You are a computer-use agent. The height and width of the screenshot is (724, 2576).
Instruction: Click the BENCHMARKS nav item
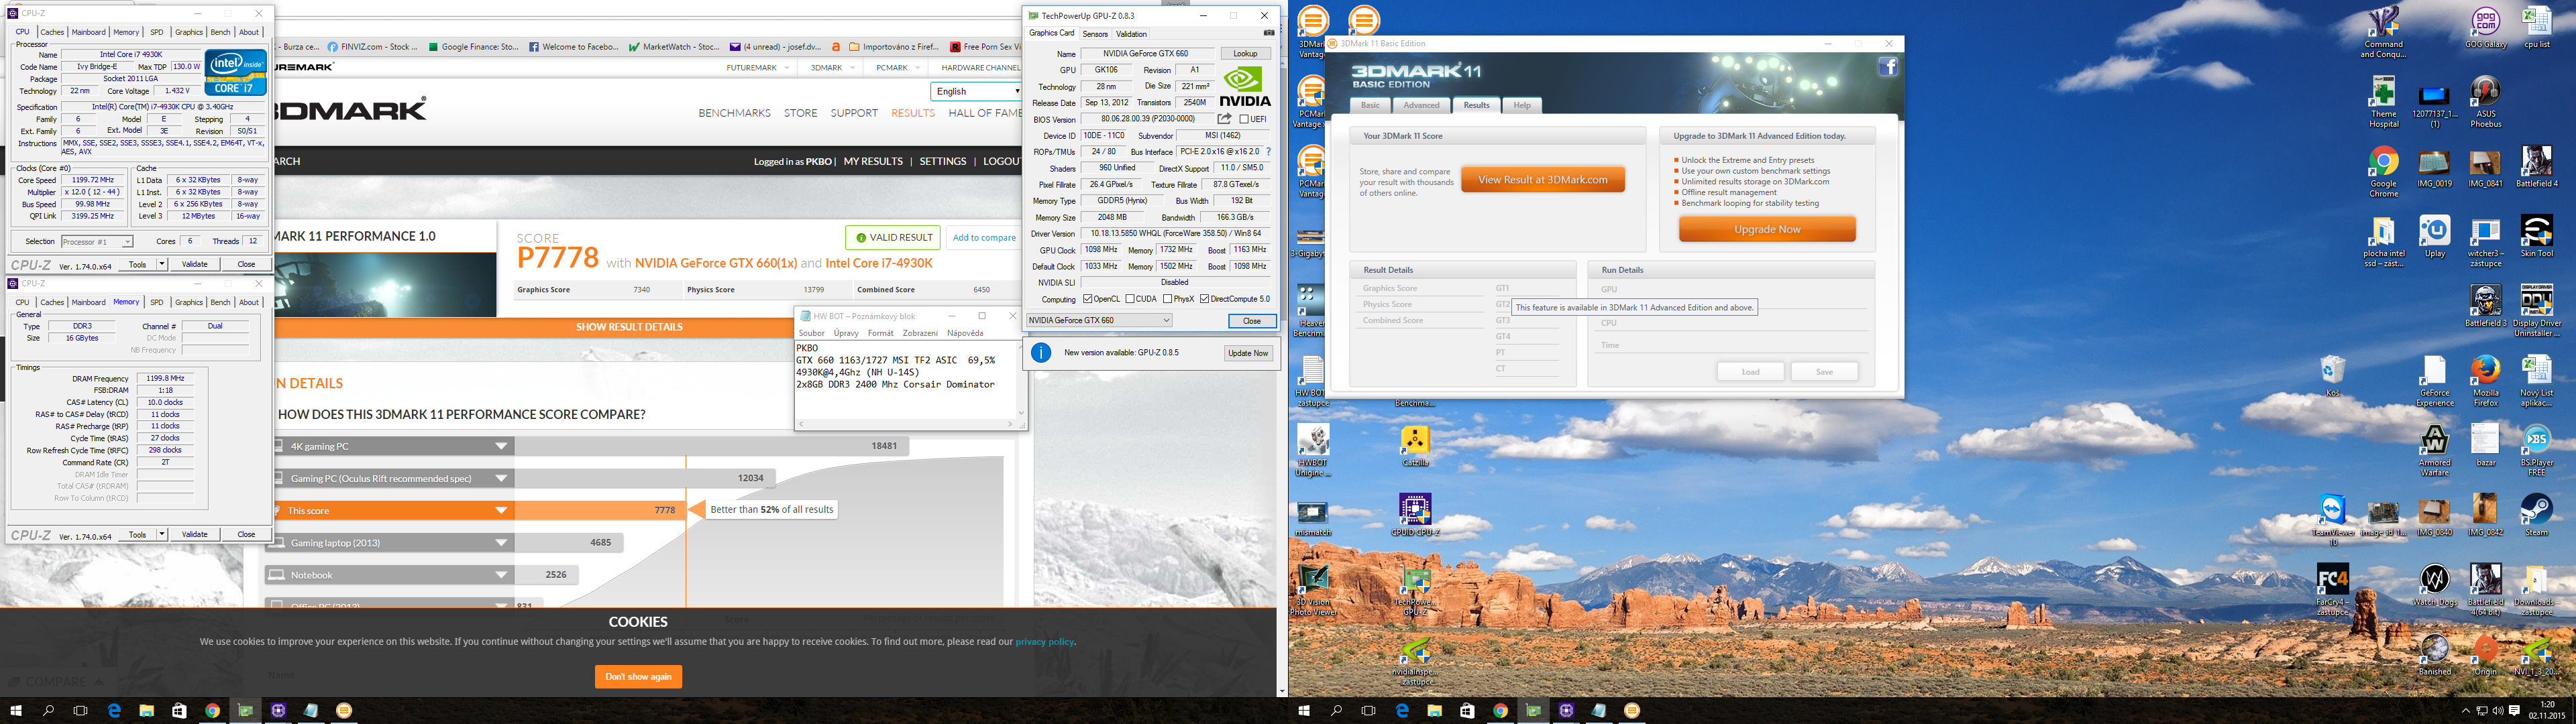click(734, 113)
